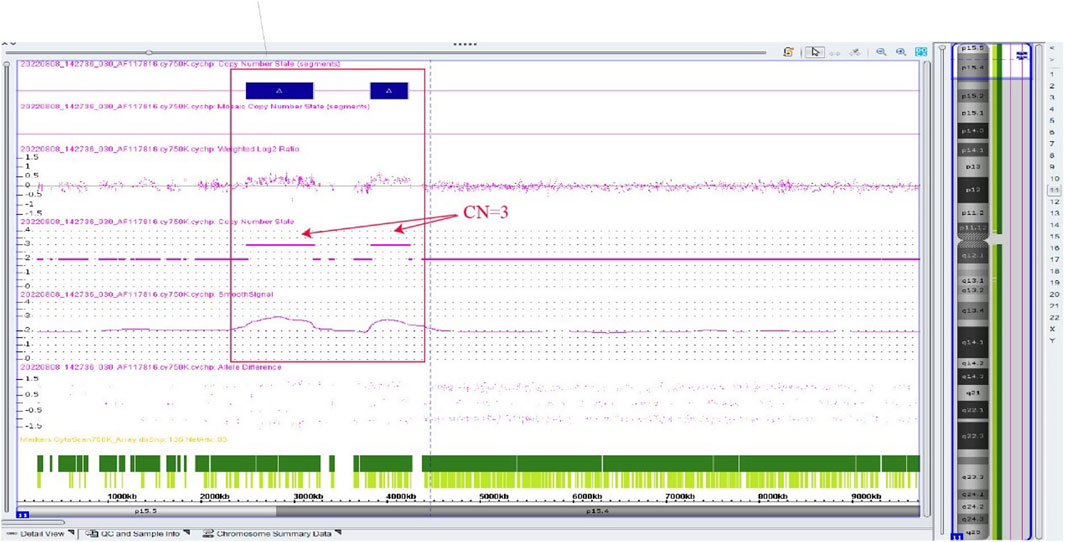
Task: Click the horizontal scrollbar below the cytoband bar
Action: [34, 522]
